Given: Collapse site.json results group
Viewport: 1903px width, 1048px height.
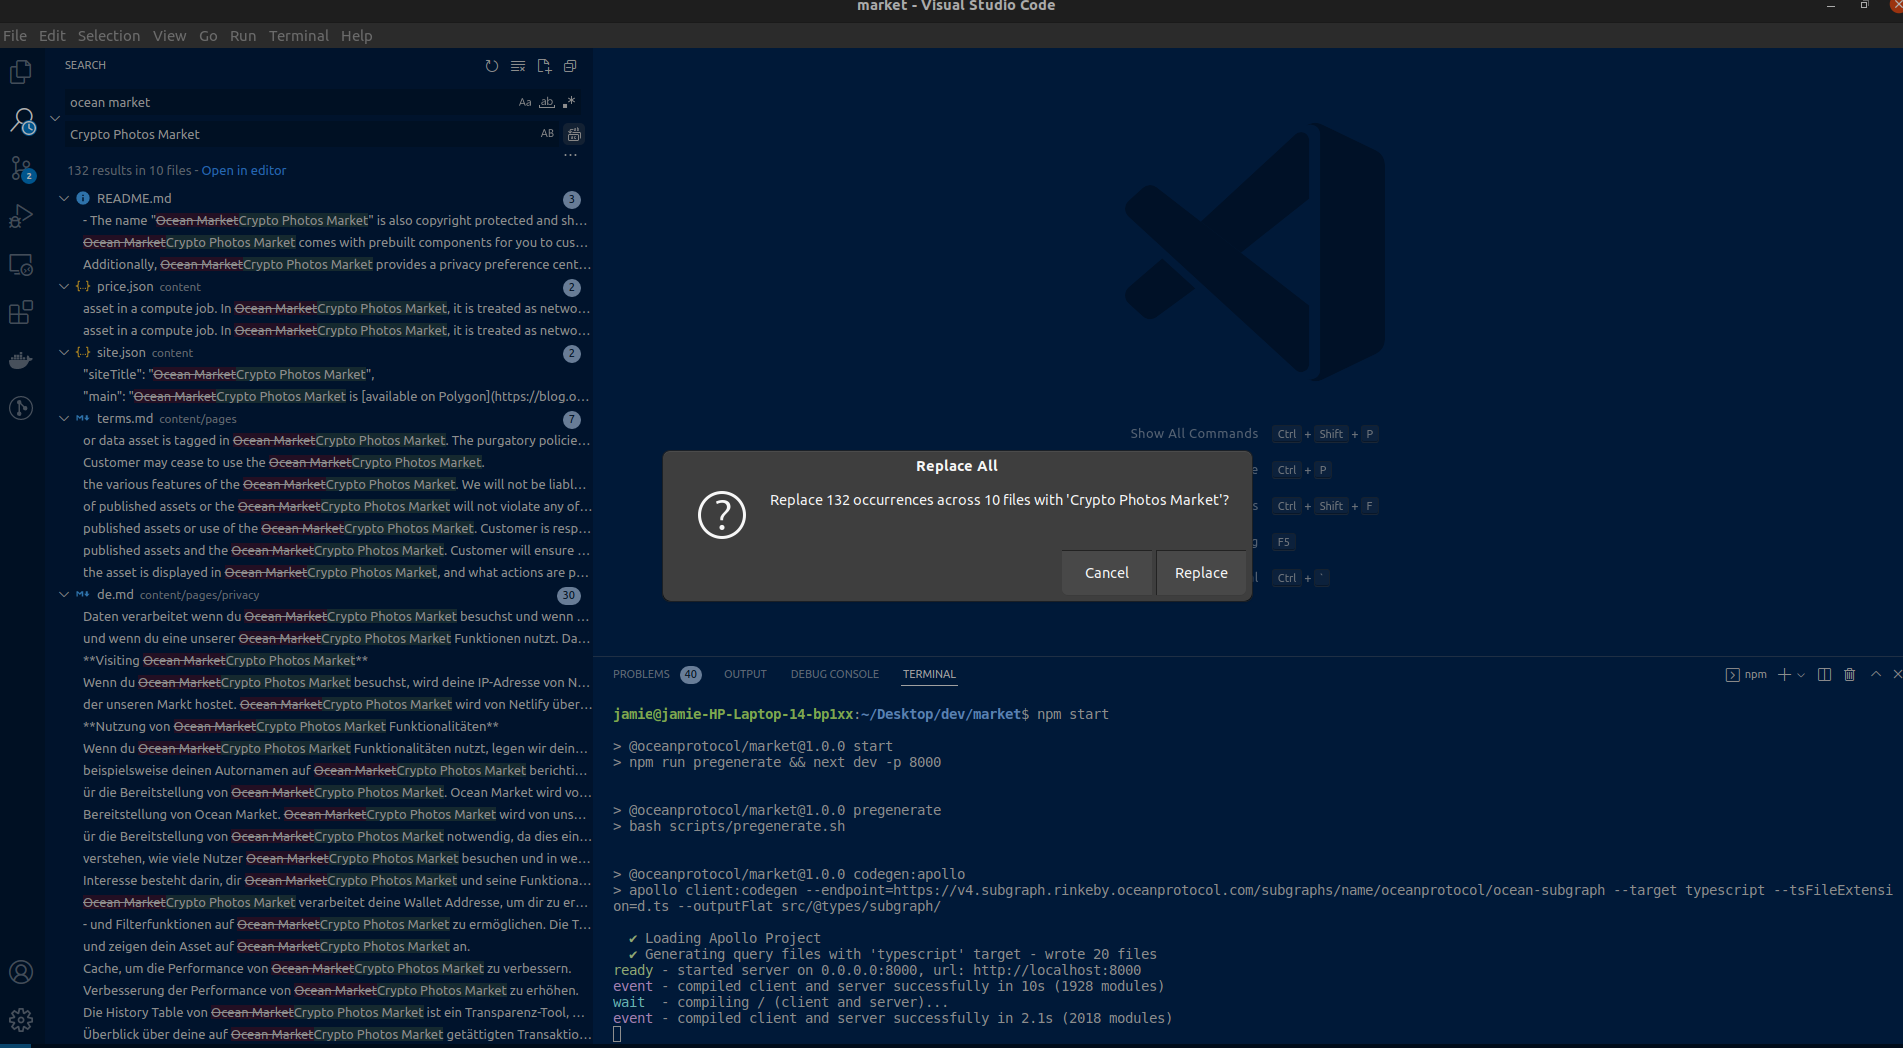Looking at the screenshot, I should pyautogui.click(x=64, y=352).
